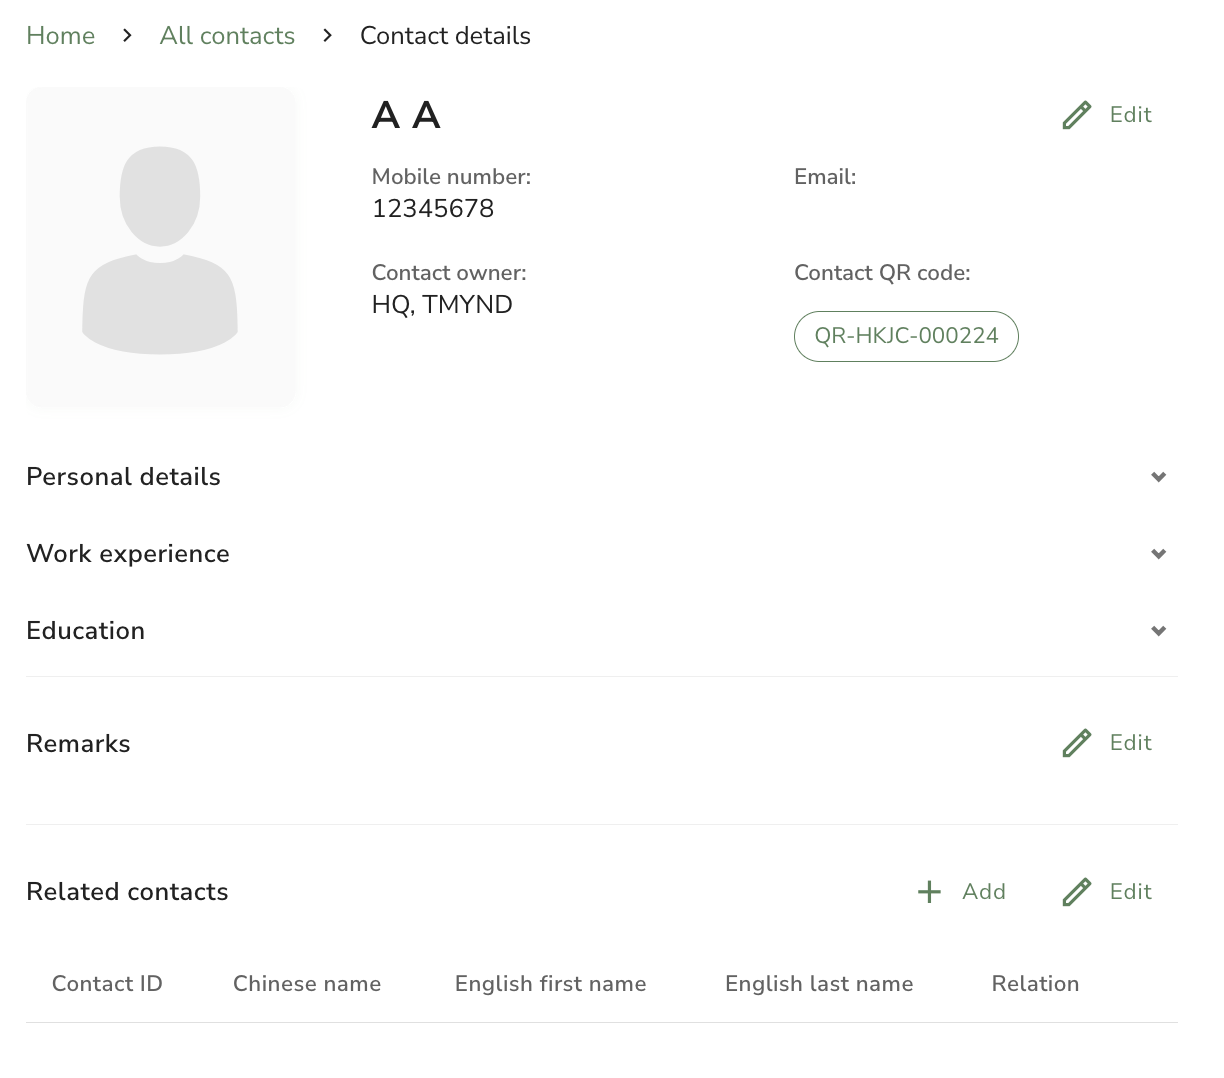Click Edit label next to contact name

(1130, 115)
